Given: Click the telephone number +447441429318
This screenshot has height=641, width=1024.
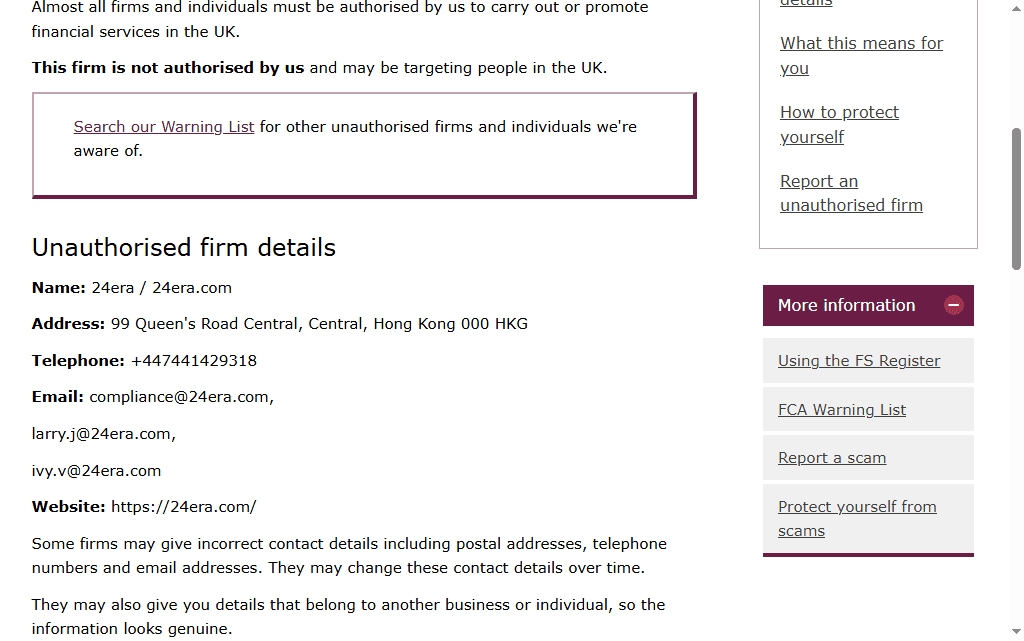Looking at the screenshot, I should (194, 360).
